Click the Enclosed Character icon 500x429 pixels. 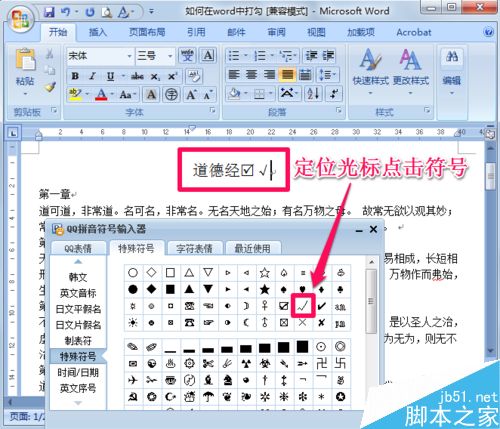point(171,95)
